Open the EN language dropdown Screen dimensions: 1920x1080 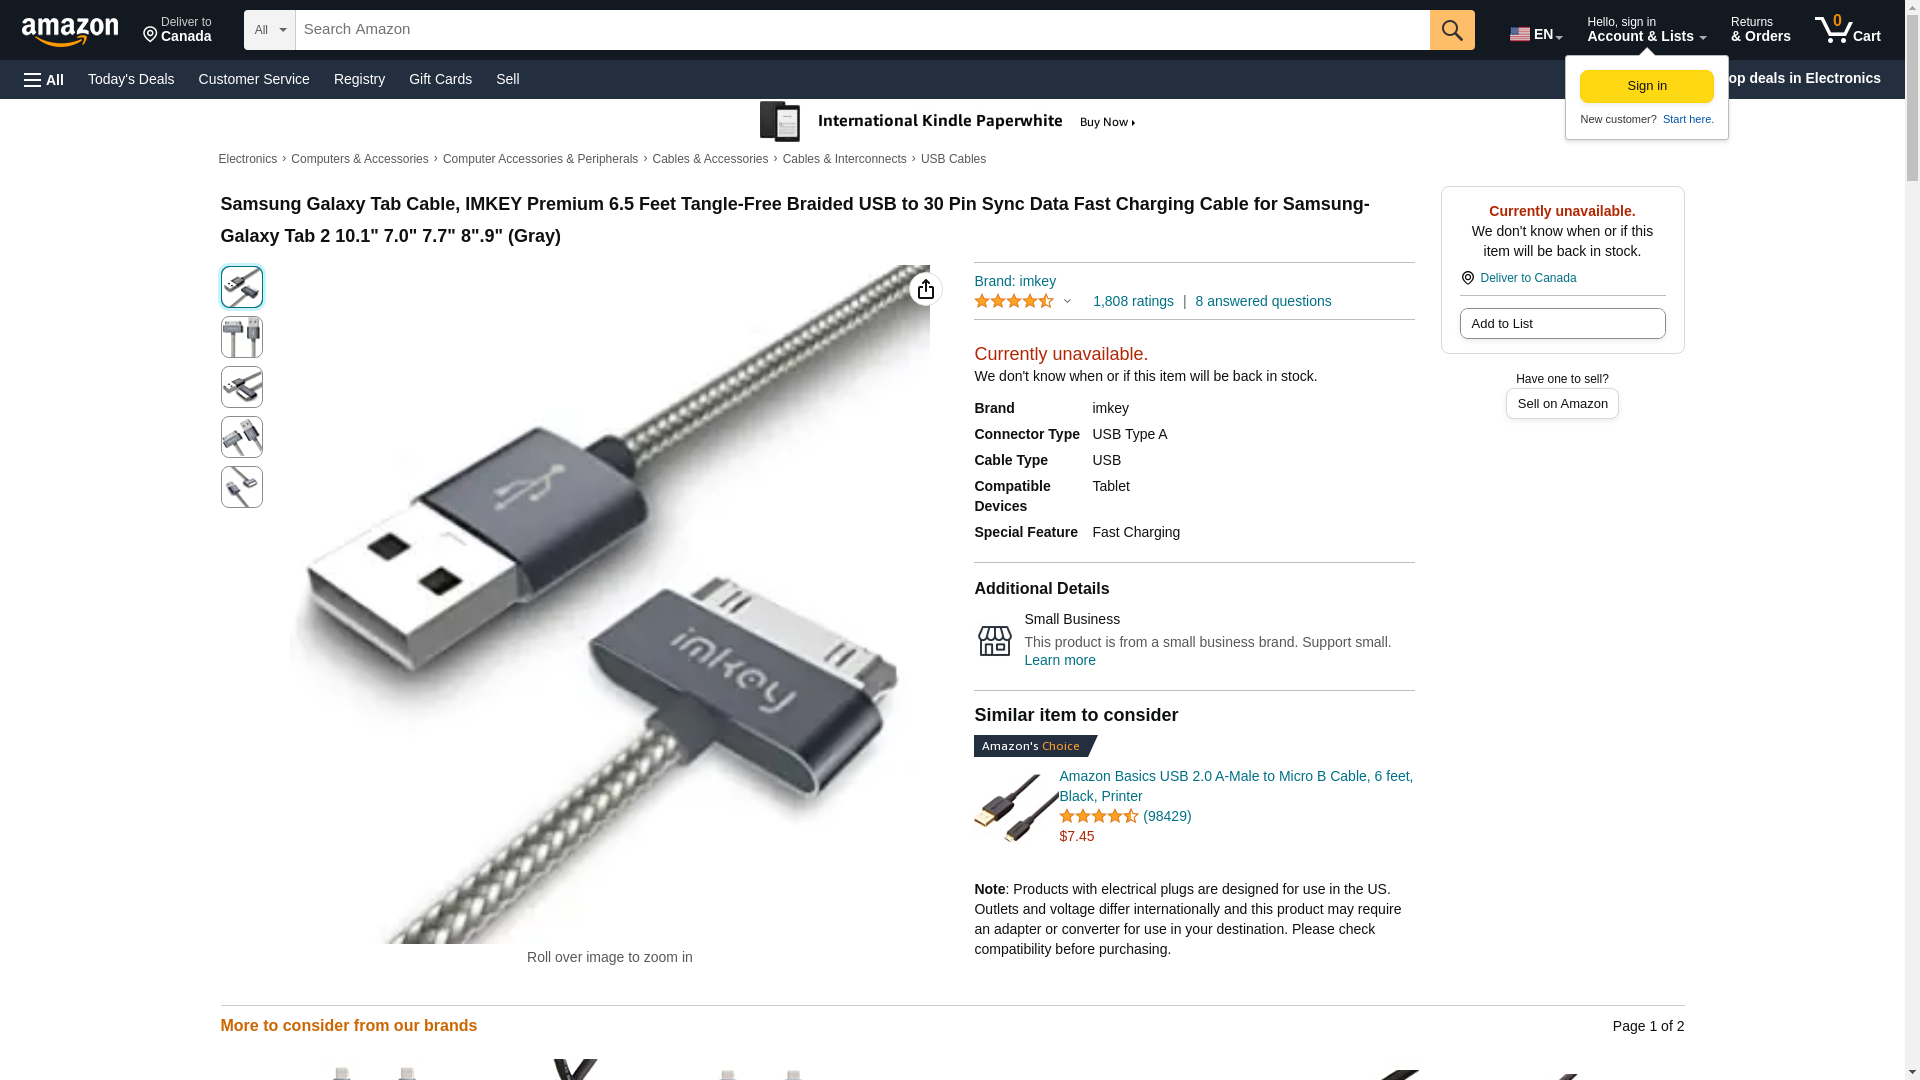click(1536, 34)
